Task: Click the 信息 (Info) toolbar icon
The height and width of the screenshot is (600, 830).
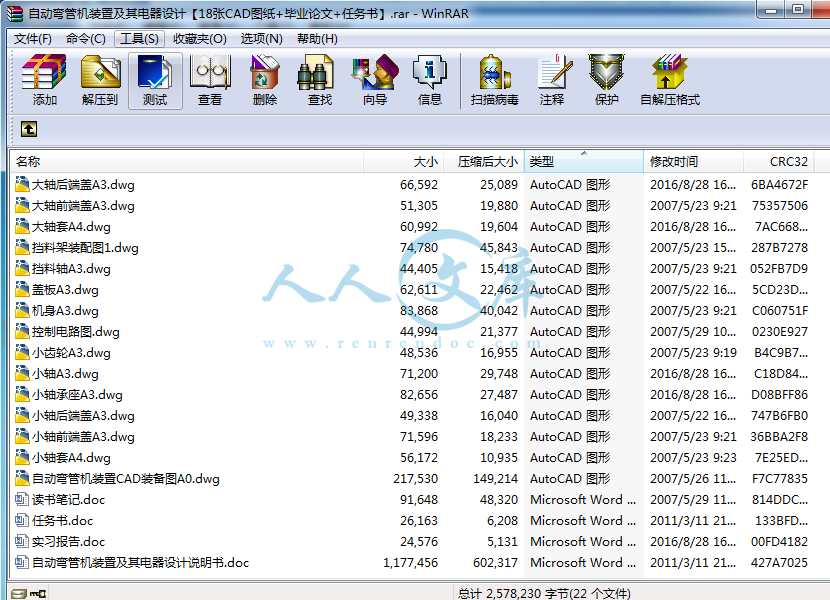Action: [429, 80]
